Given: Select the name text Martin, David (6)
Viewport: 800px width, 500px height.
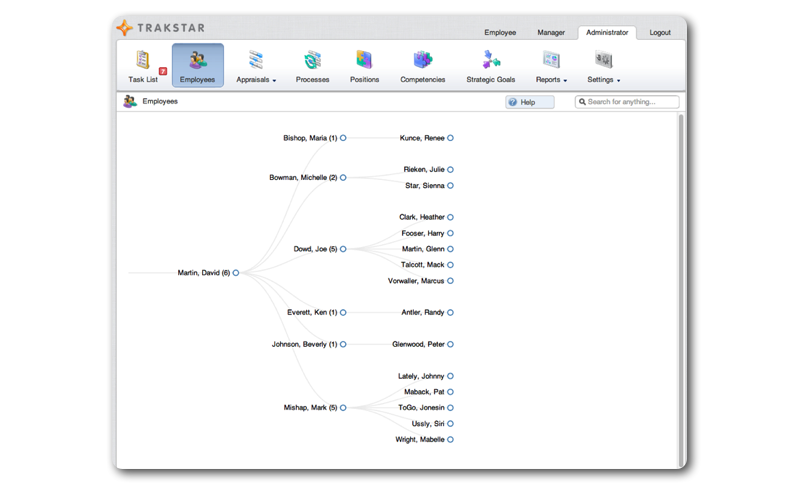Looking at the screenshot, I should 204,273.
